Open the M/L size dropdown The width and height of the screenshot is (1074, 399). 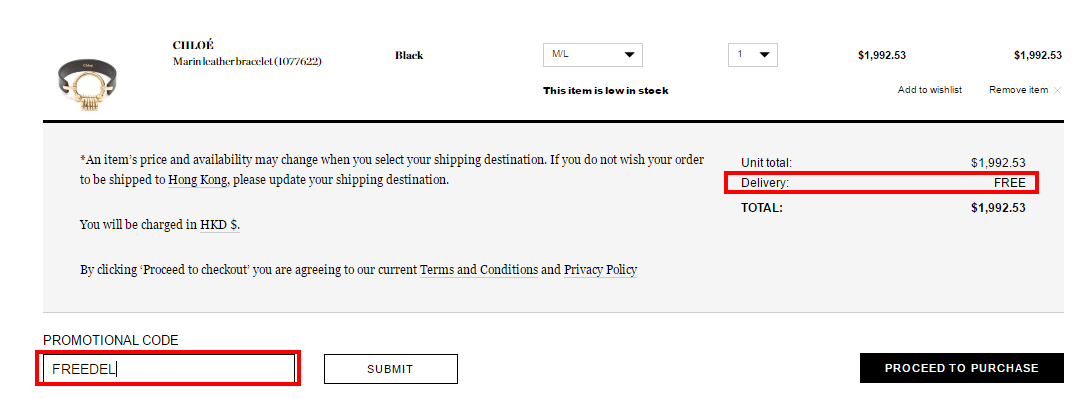(x=592, y=55)
